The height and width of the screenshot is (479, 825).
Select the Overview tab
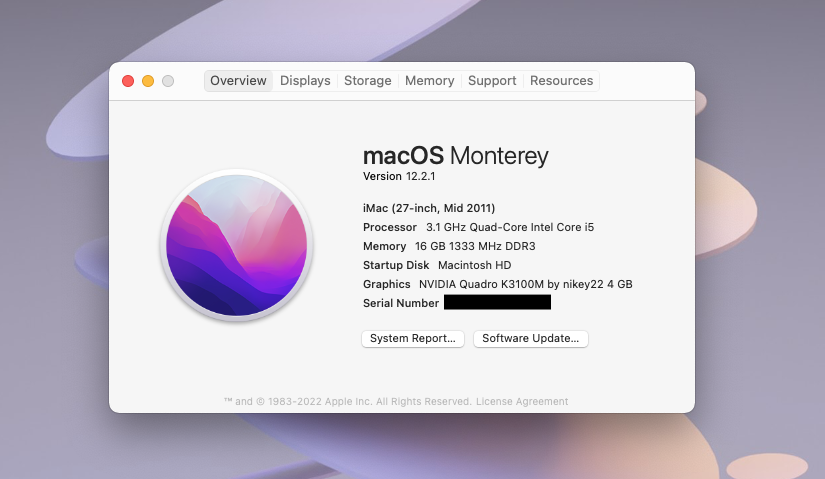click(238, 81)
